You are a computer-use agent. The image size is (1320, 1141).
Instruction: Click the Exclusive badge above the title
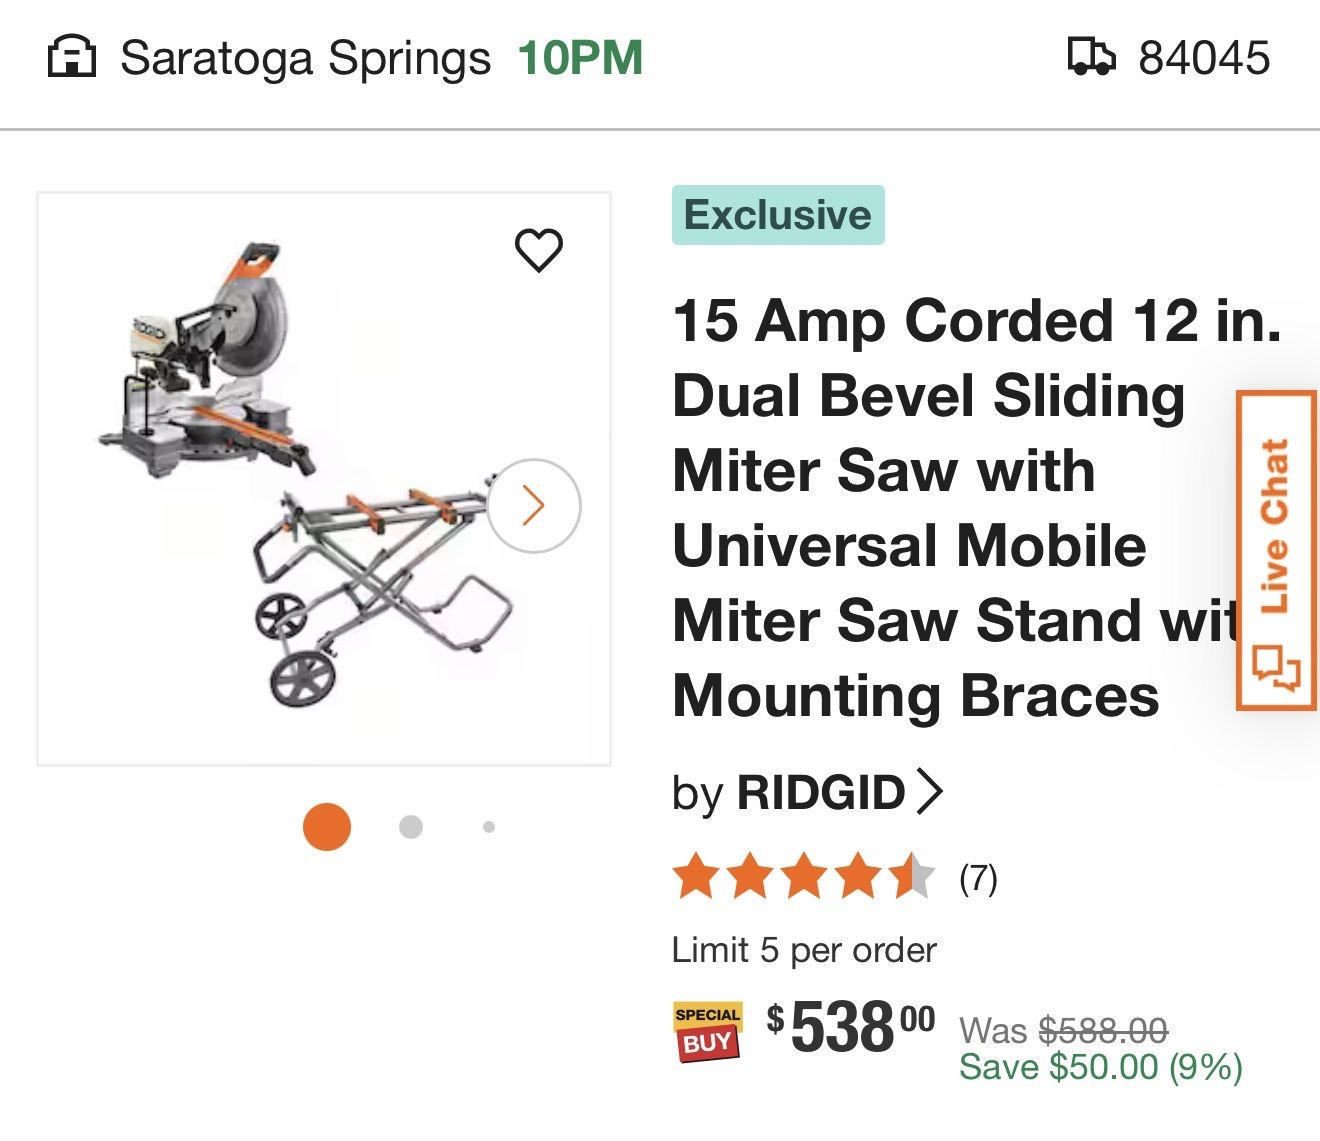coord(779,213)
